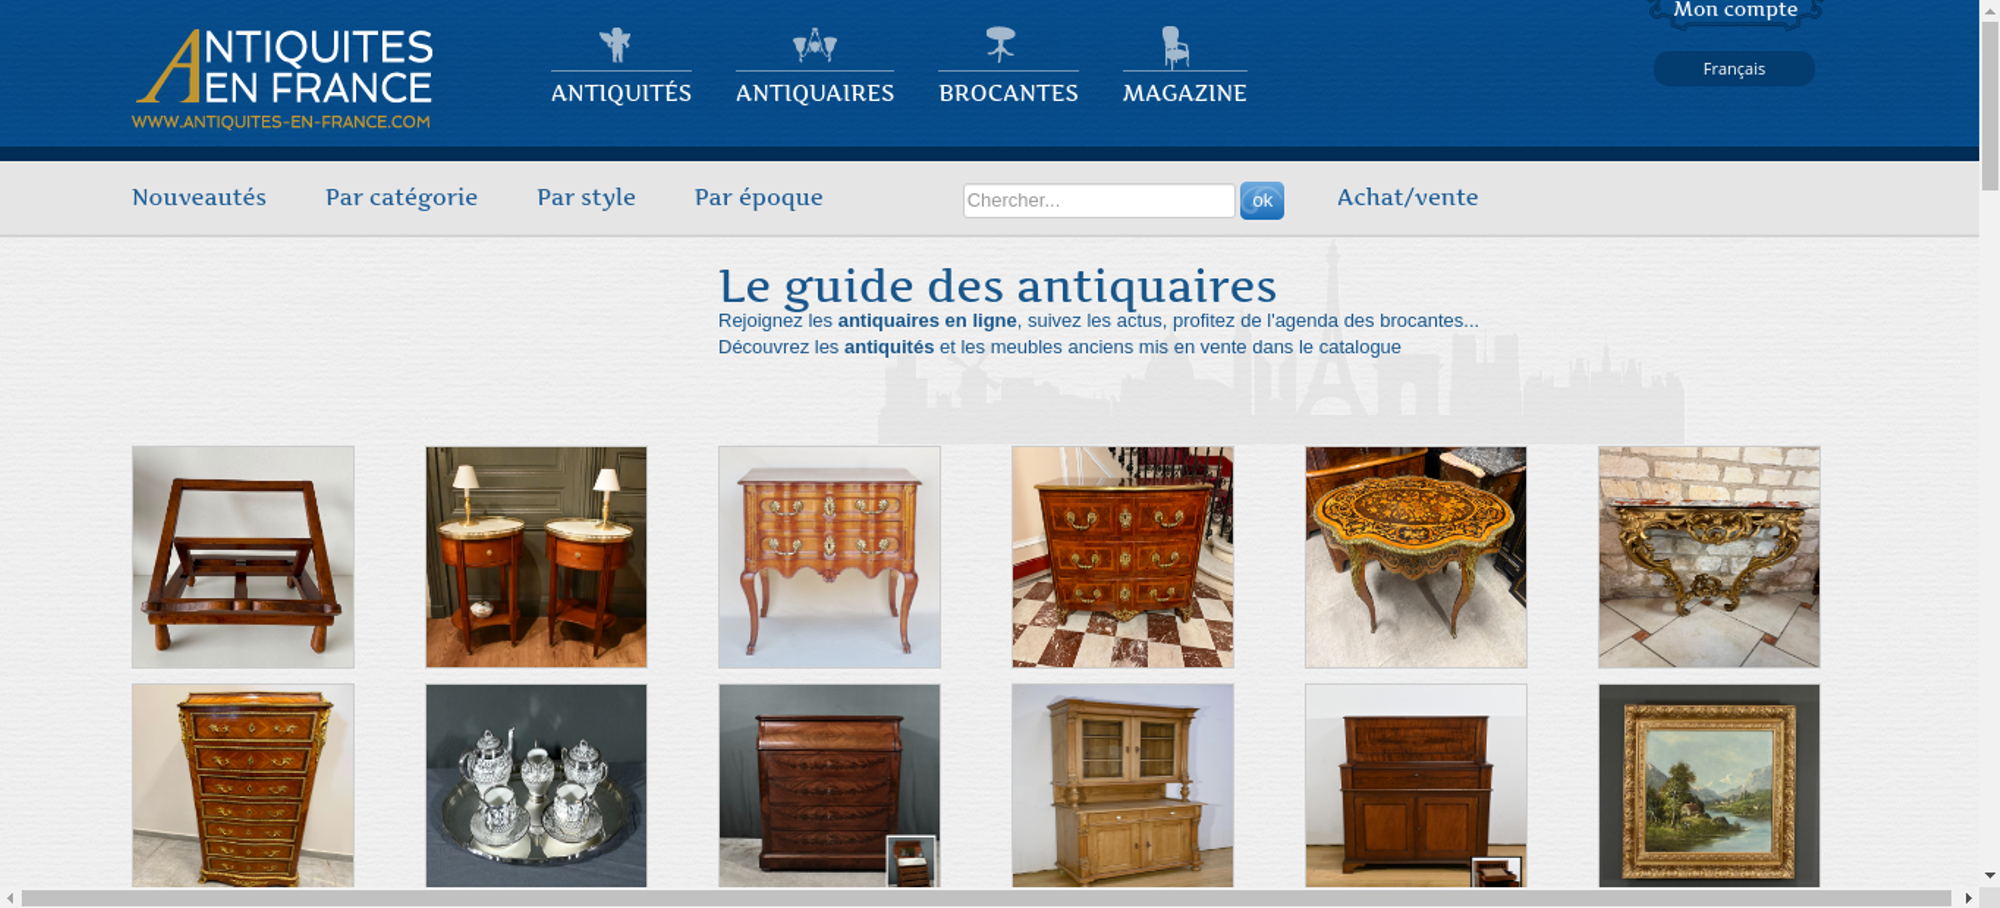Open the Par style menu
The width and height of the screenshot is (2000, 908).
pos(586,197)
